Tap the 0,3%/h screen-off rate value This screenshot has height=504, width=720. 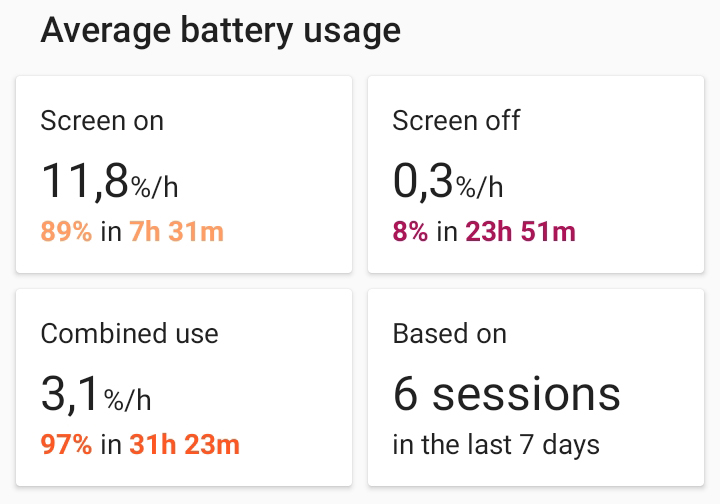[447, 181]
